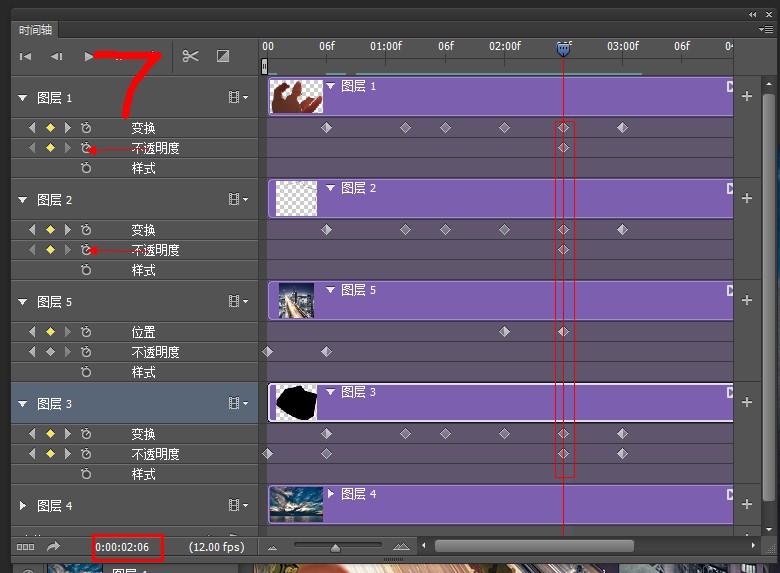
Task: Toggle stopwatch for 图层 1 不透明度
Action: tap(86, 148)
